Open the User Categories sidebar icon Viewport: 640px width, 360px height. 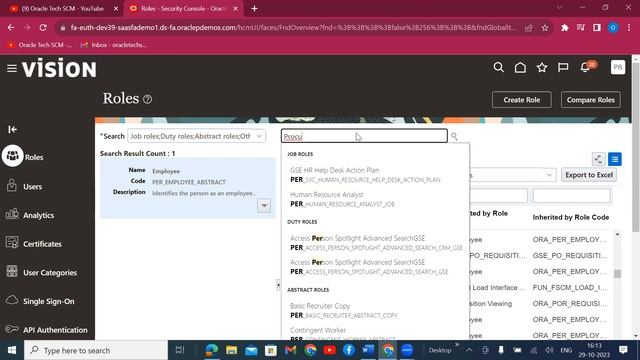click(x=12, y=271)
